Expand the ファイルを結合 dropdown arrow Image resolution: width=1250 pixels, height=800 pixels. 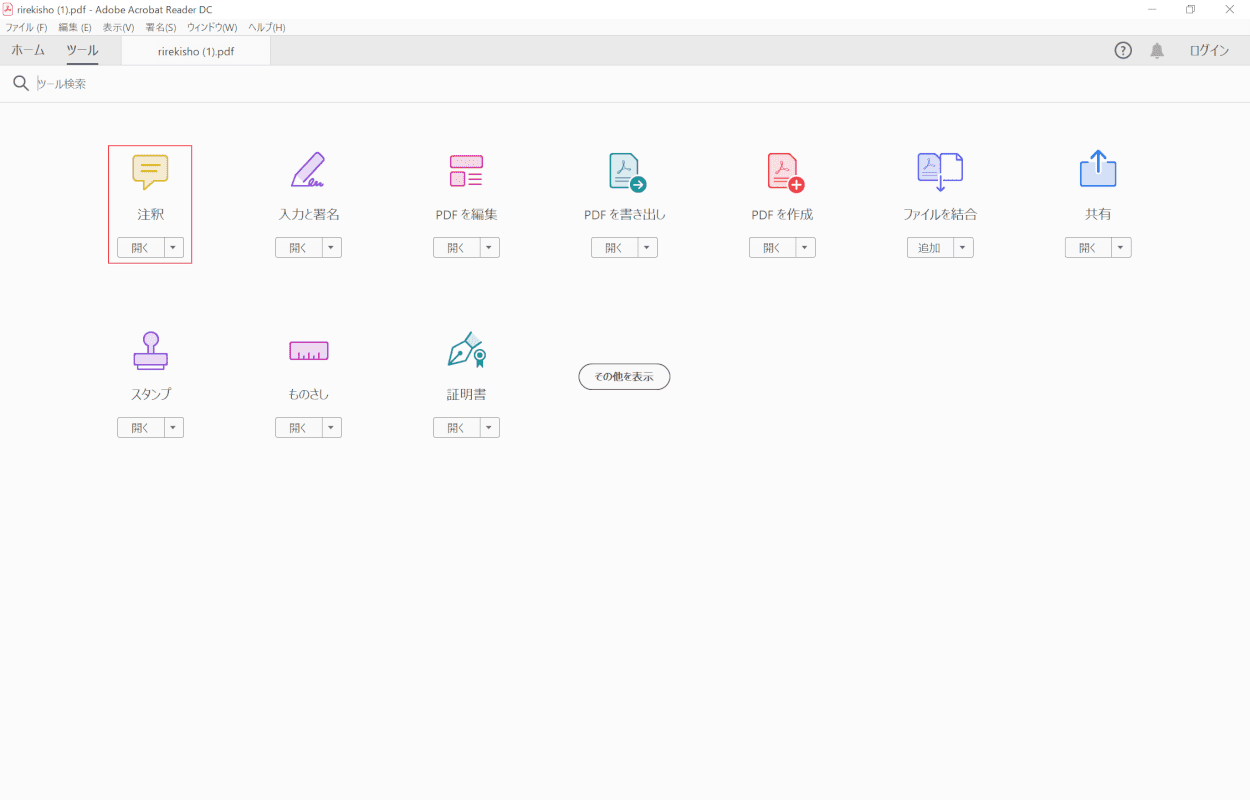(964, 248)
